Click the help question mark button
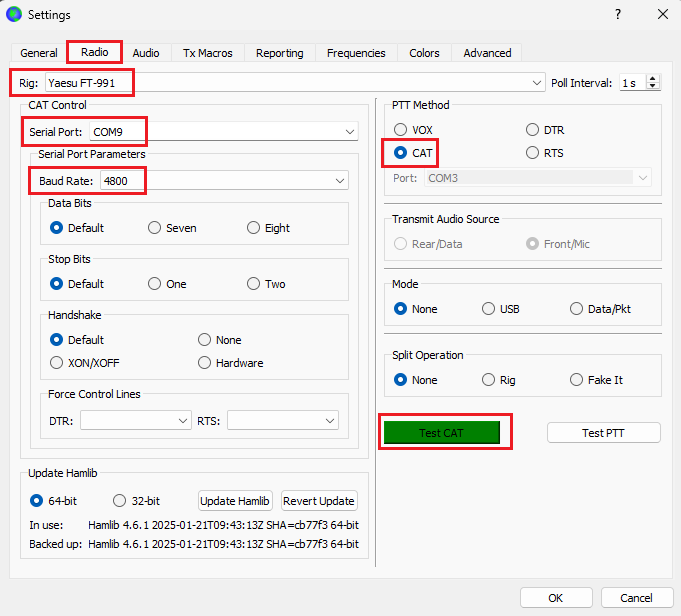 618,14
